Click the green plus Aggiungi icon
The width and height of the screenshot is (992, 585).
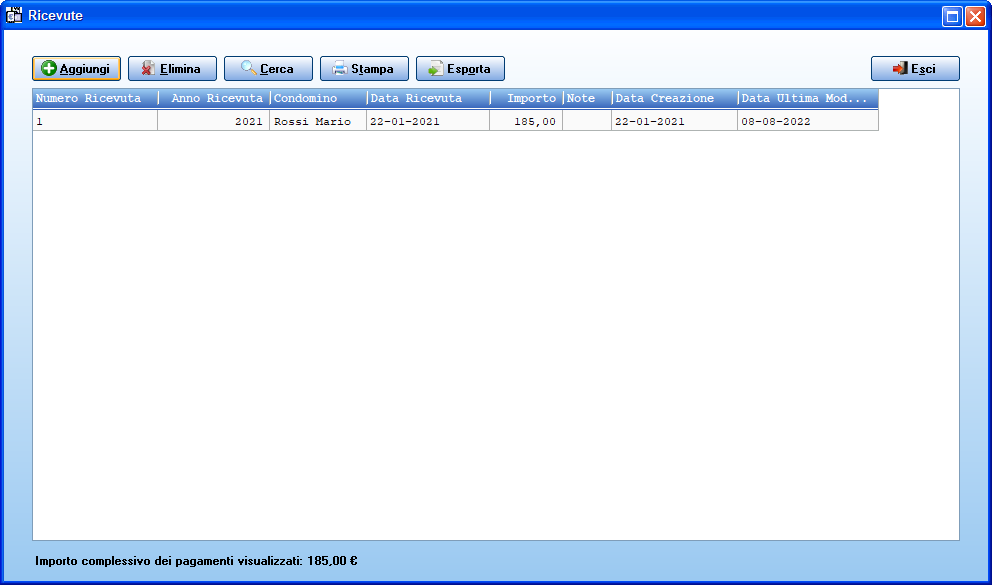(x=49, y=68)
